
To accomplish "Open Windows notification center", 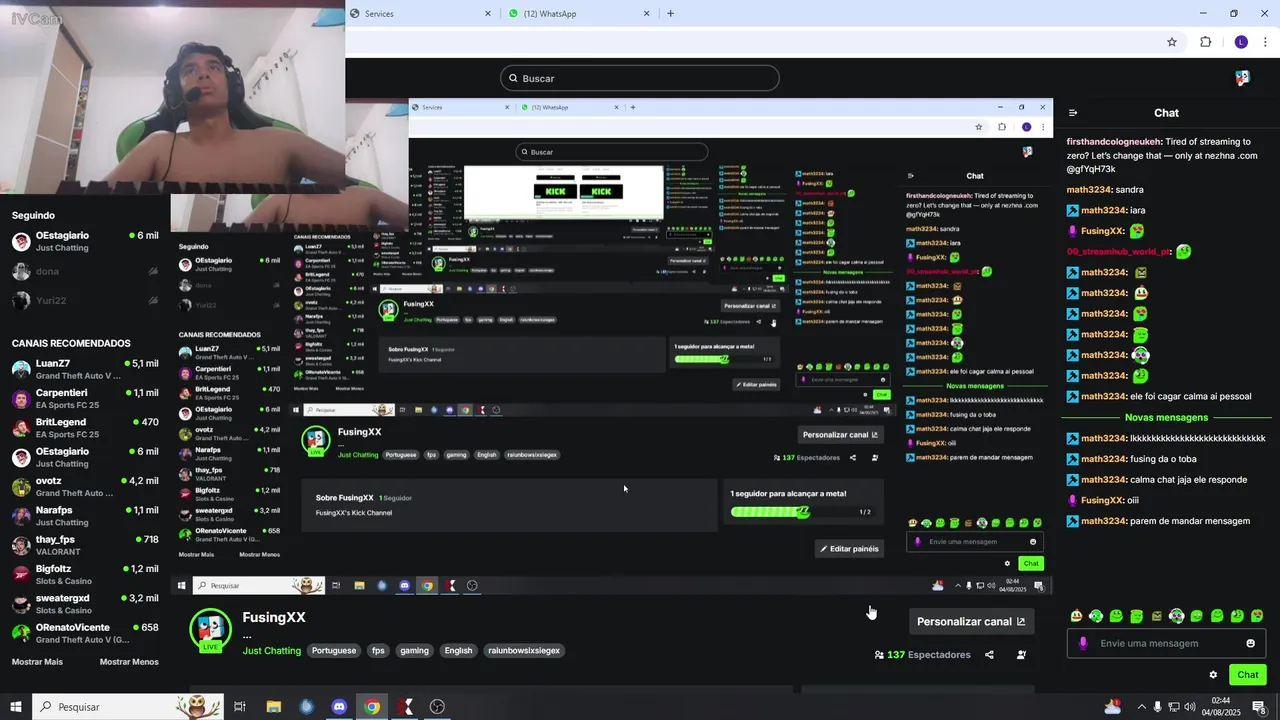I will 1258,707.
